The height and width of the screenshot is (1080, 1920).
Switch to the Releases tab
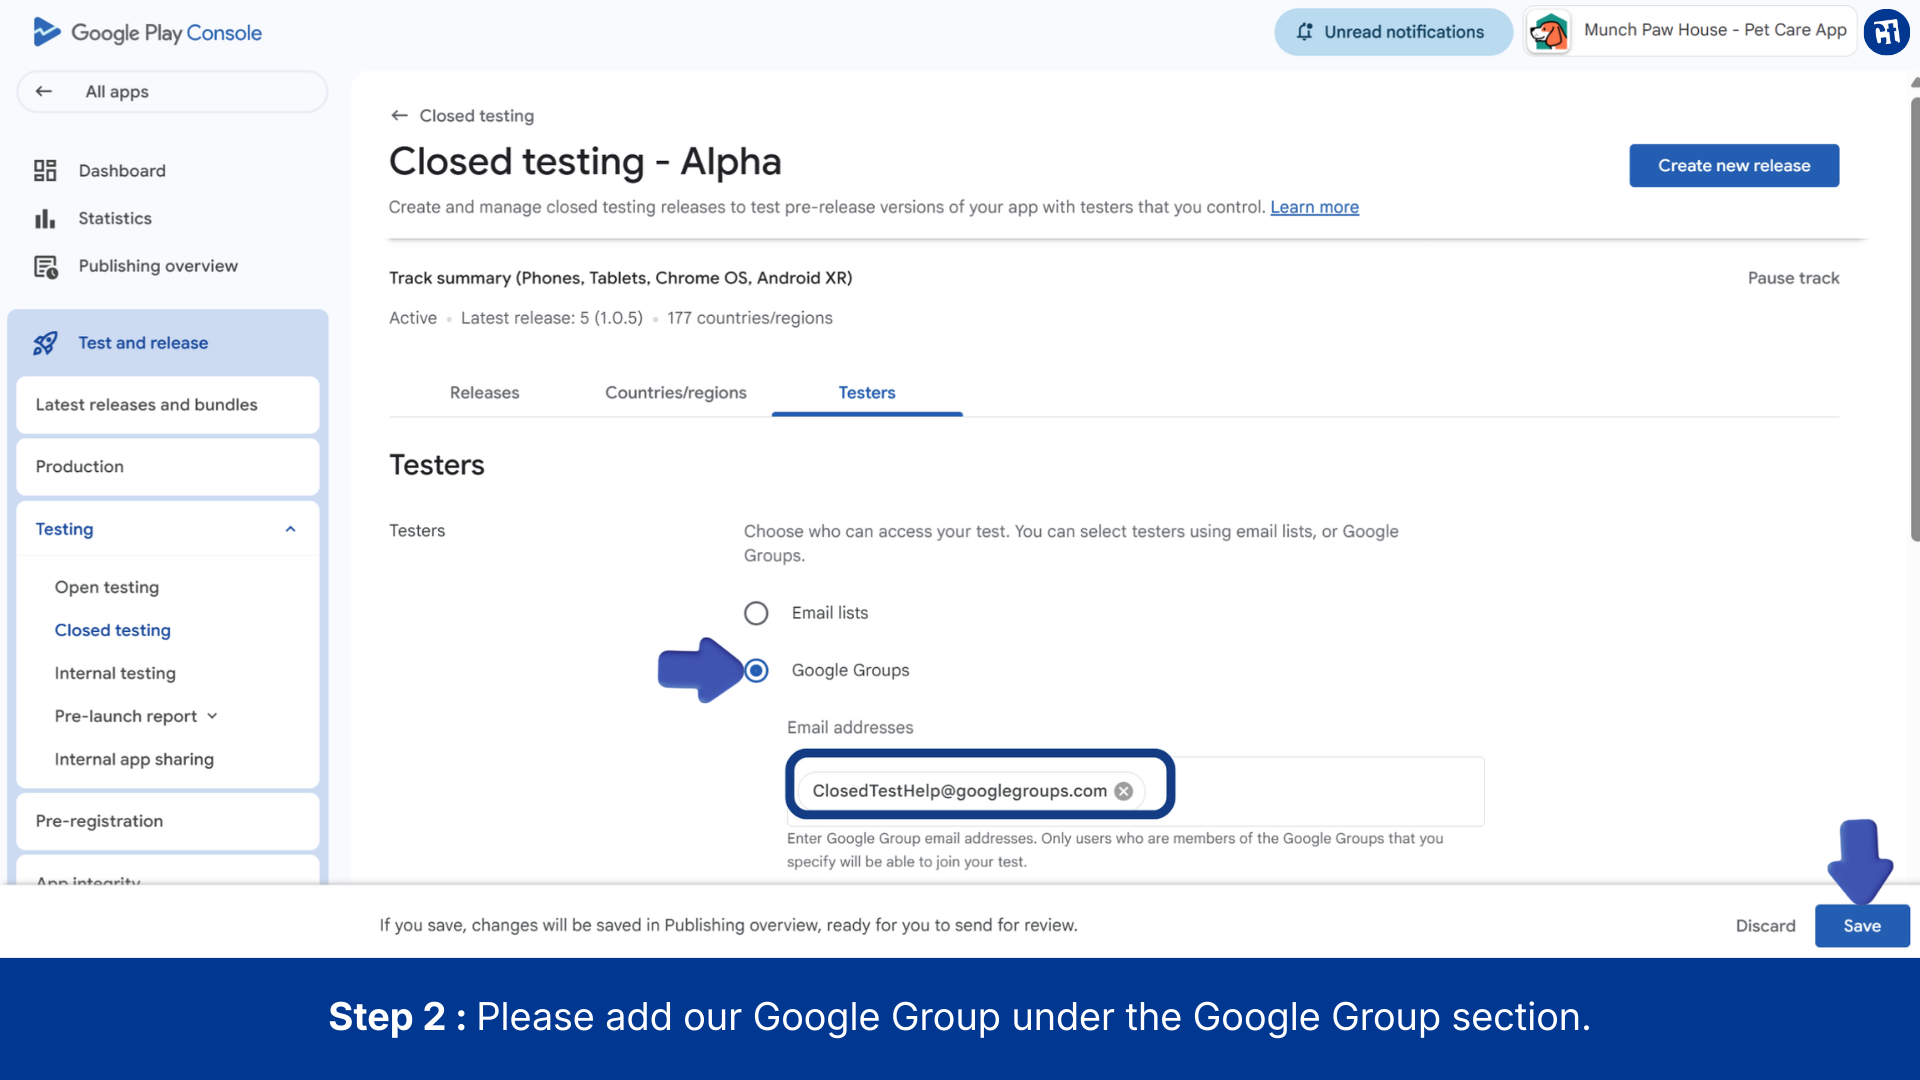(484, 393)
